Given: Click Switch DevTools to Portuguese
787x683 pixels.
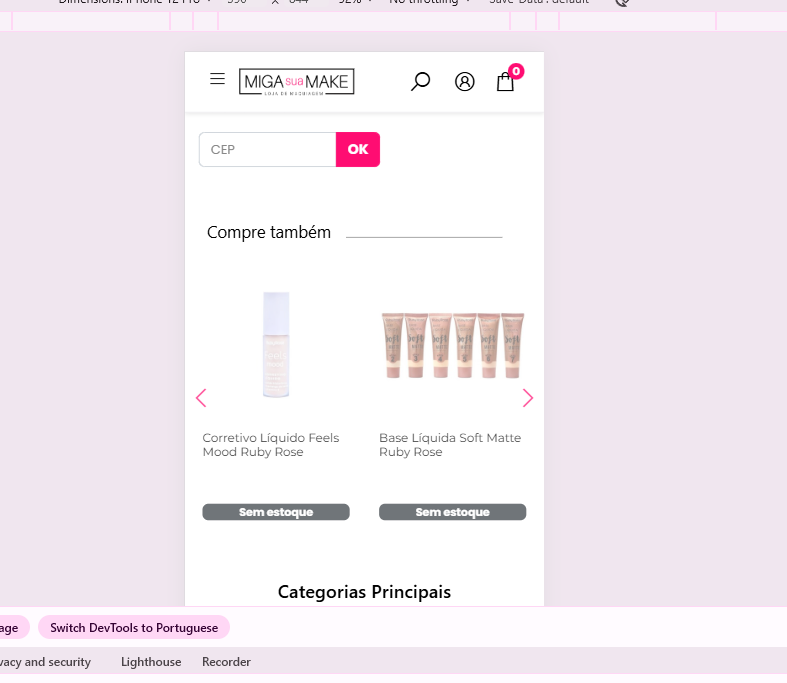Looking at the screenshot, I should pos(134,628).
